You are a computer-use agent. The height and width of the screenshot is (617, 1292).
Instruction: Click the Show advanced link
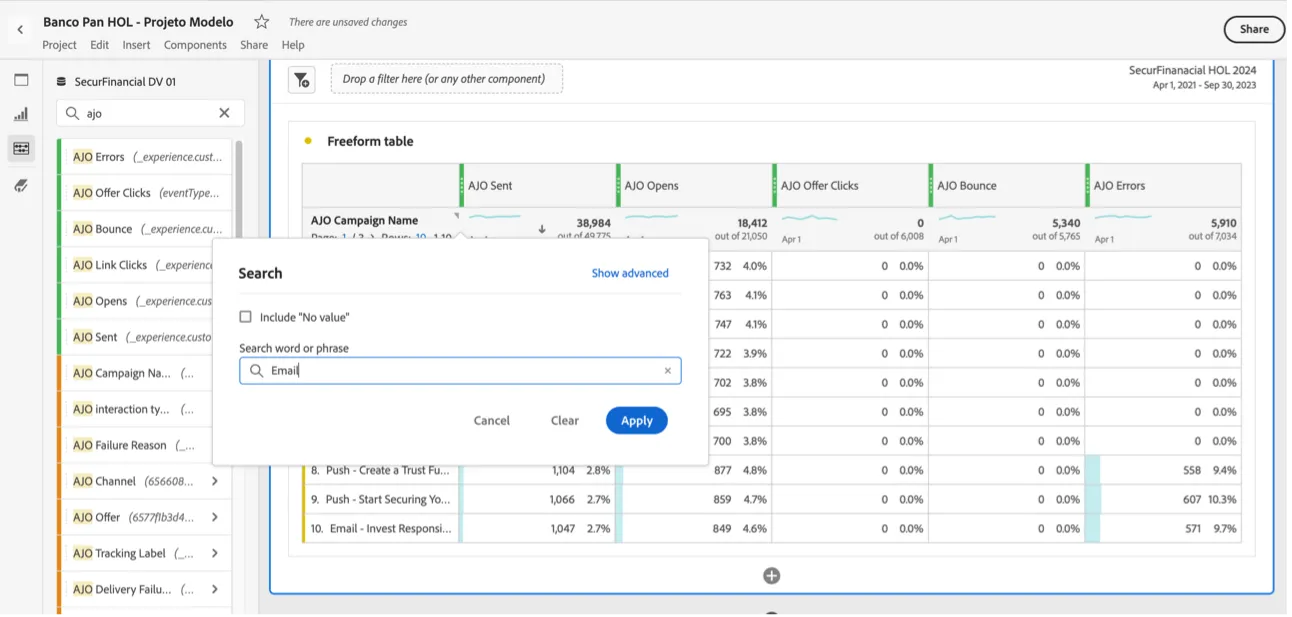coord(630,273)
